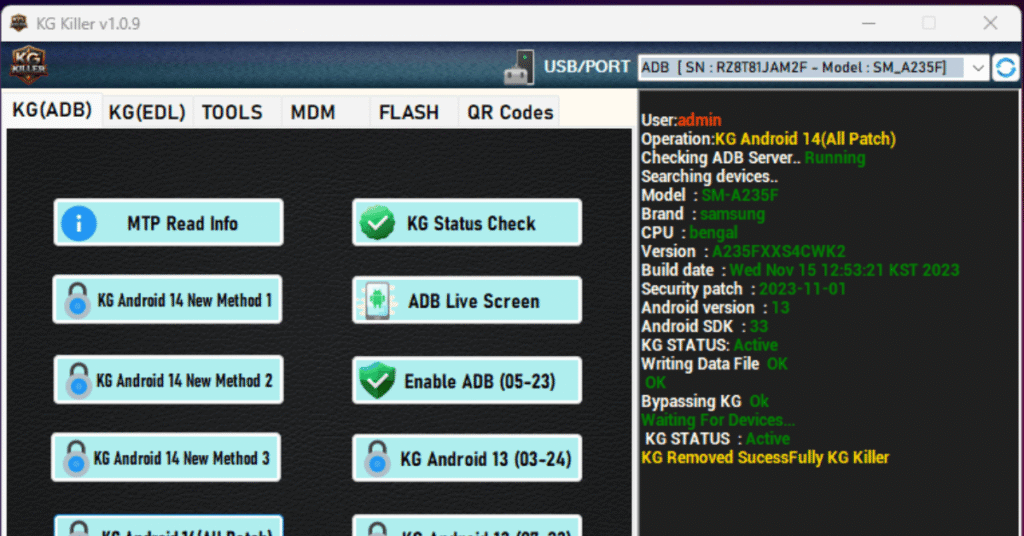This screenshot has width=1024, height=536.
Task: Click the Build date log line
Action: (x=801, y=270)
